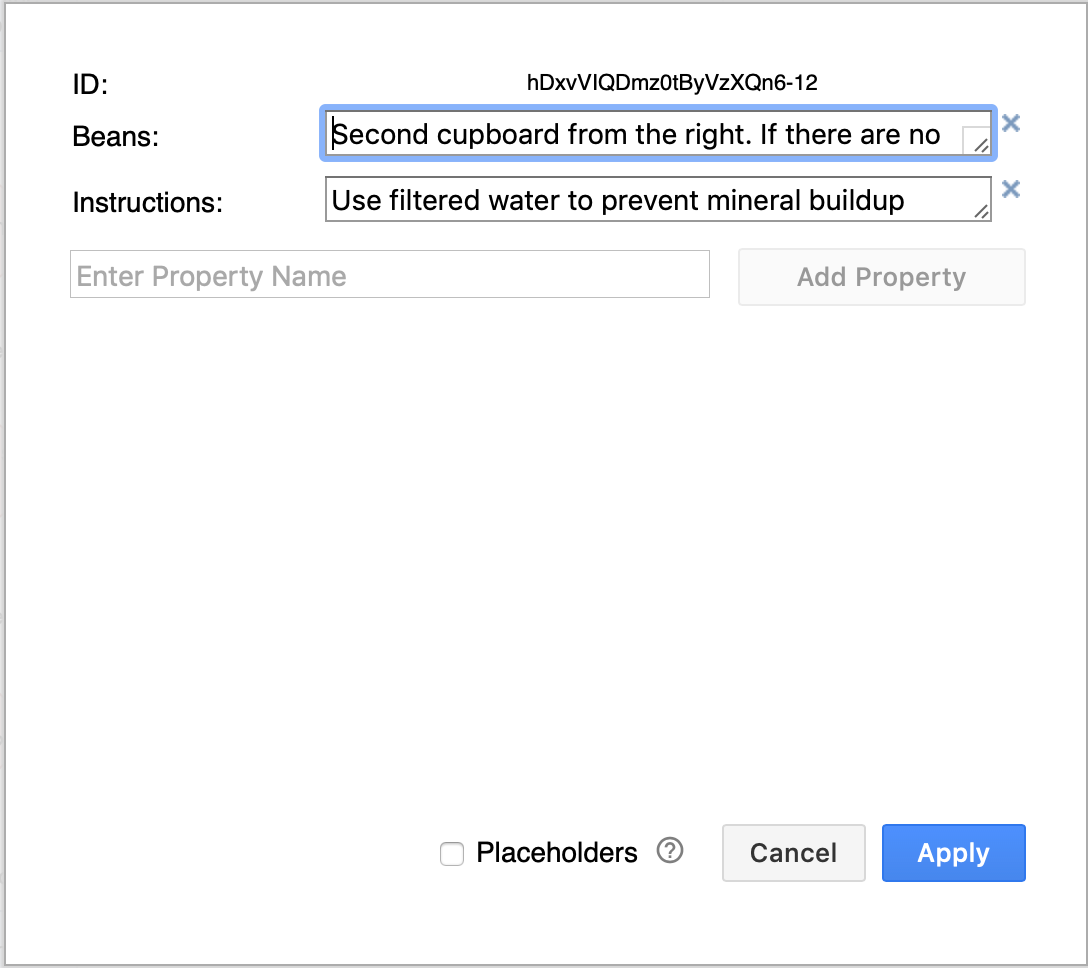Click the ID value hDxvVIQDmz0tByVzXQn6-12

tap(672, 83)
